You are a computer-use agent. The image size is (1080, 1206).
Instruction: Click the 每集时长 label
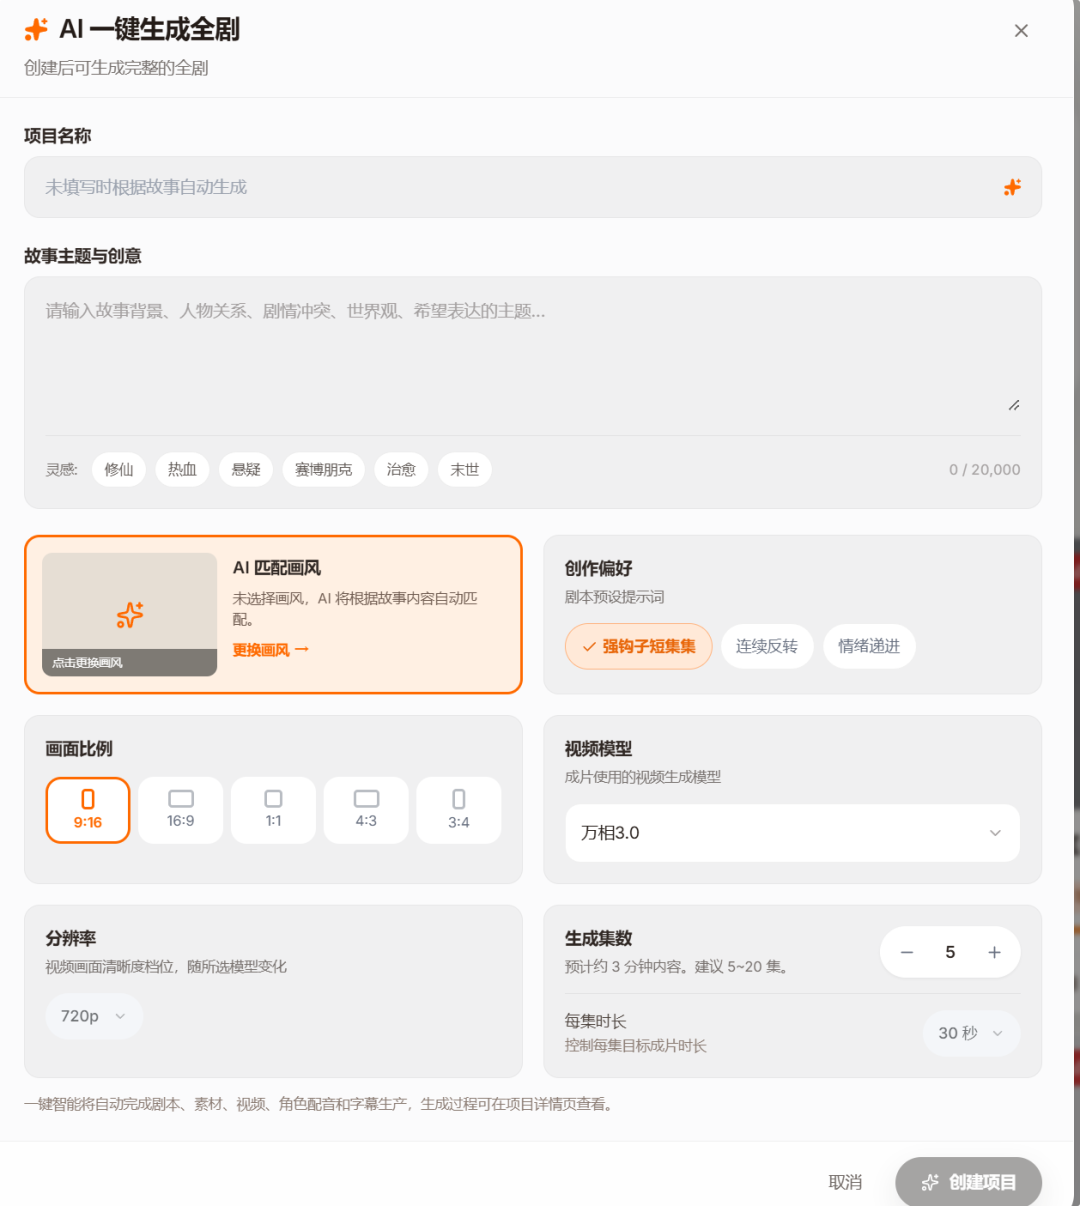tap(595, 1021)
